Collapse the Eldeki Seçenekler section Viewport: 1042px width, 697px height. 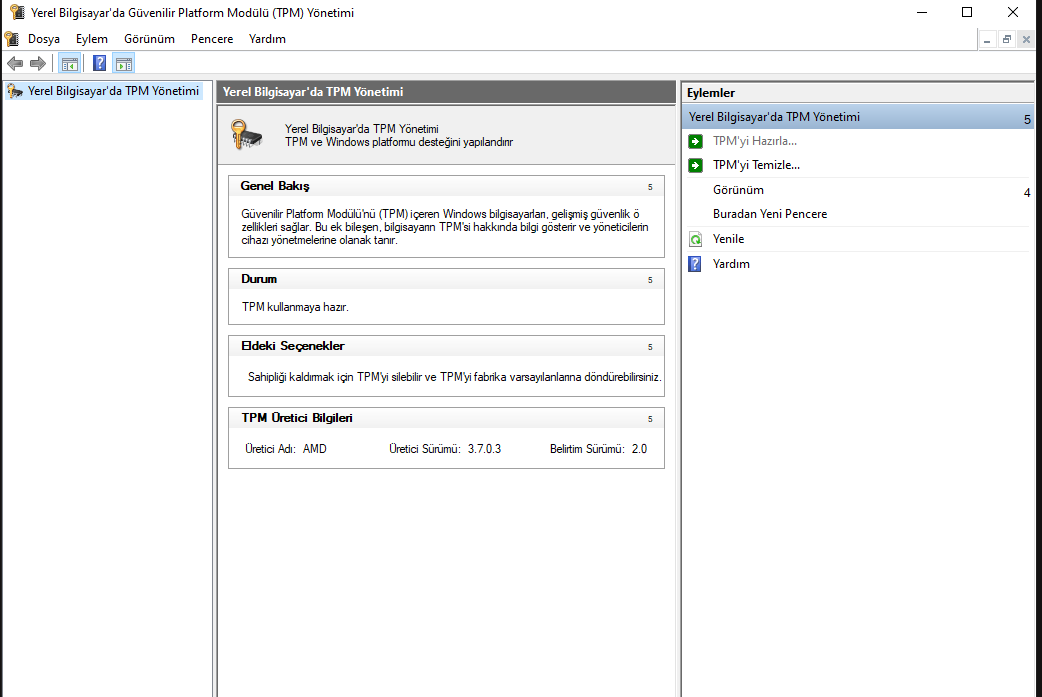tap(650, 347)
